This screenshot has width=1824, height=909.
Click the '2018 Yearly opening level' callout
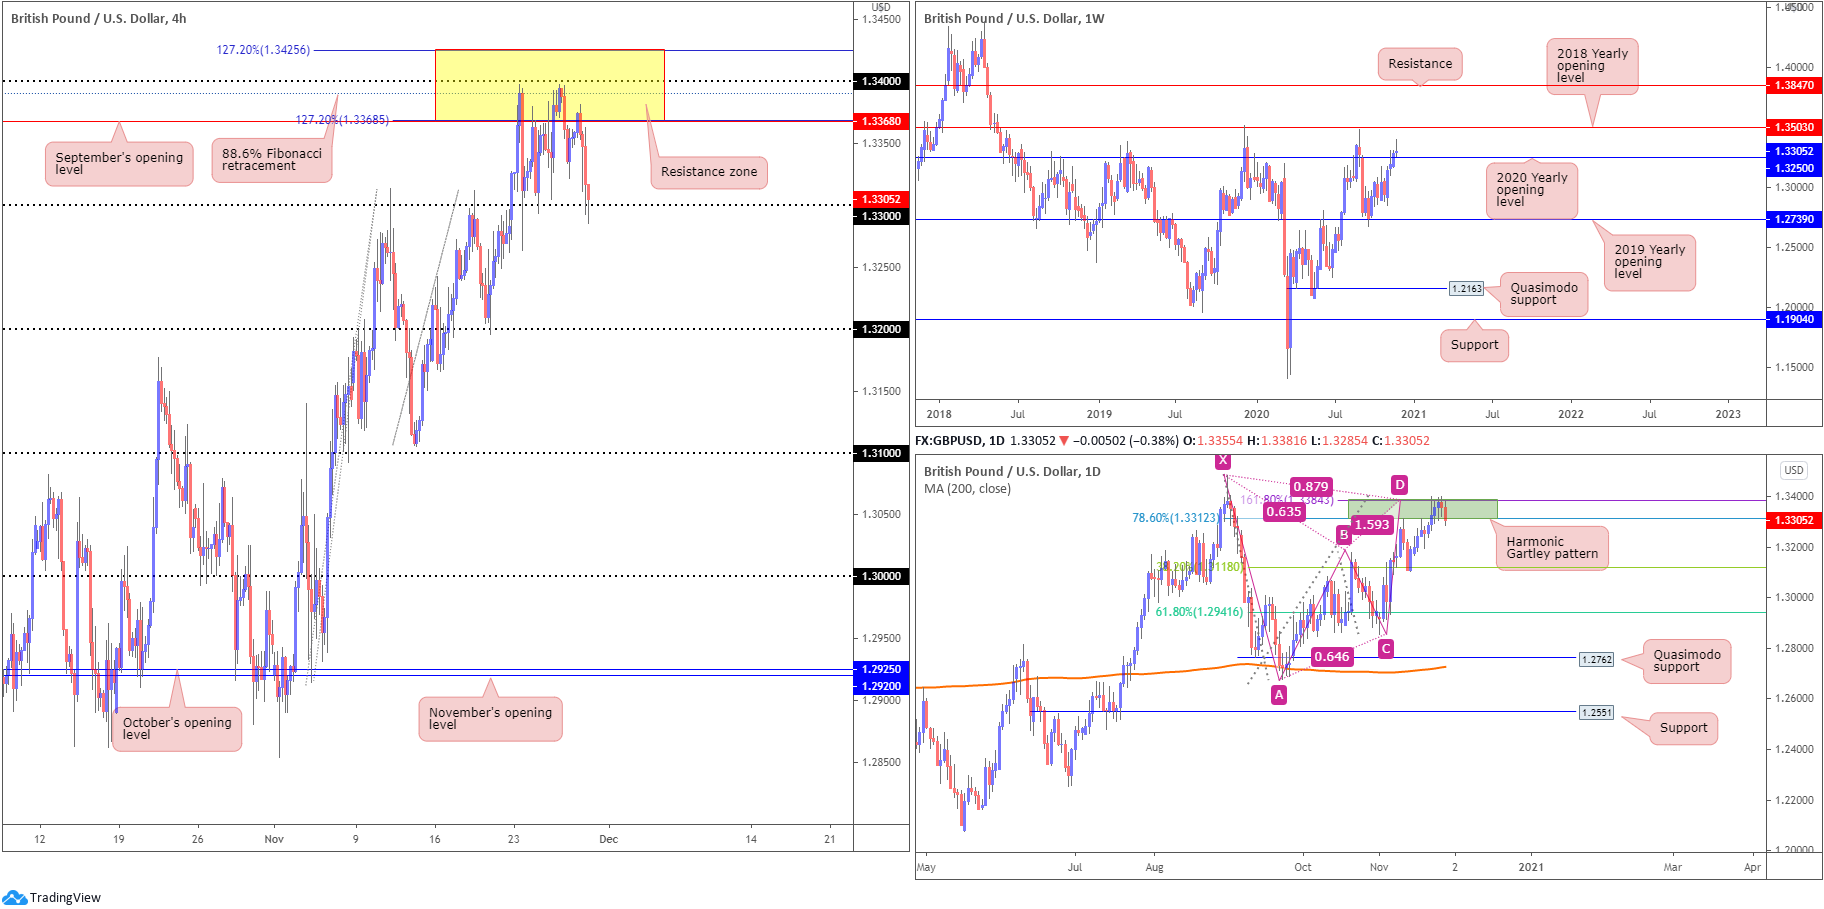pyautogui.click(x=1592, y=66)
